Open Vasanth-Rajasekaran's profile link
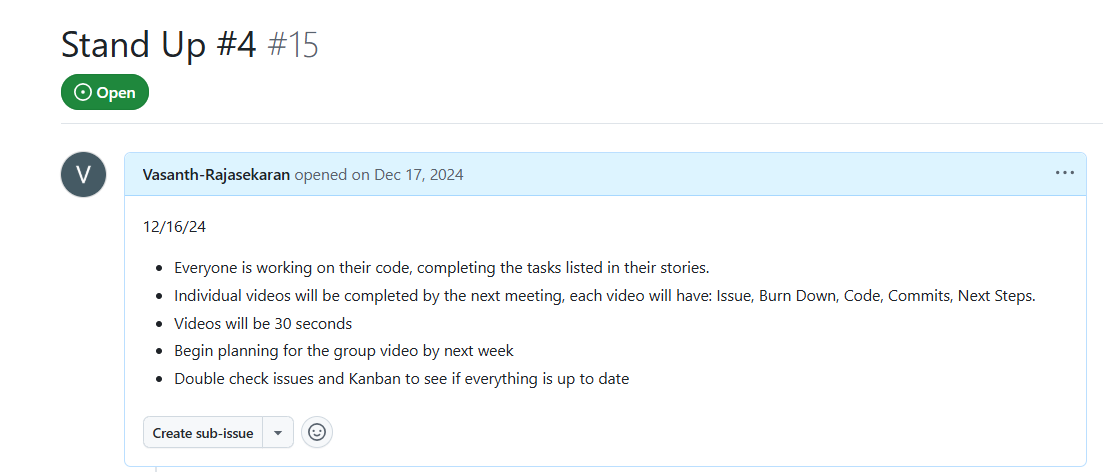This screenshot has width=1103, height=472. pos(216,174)
